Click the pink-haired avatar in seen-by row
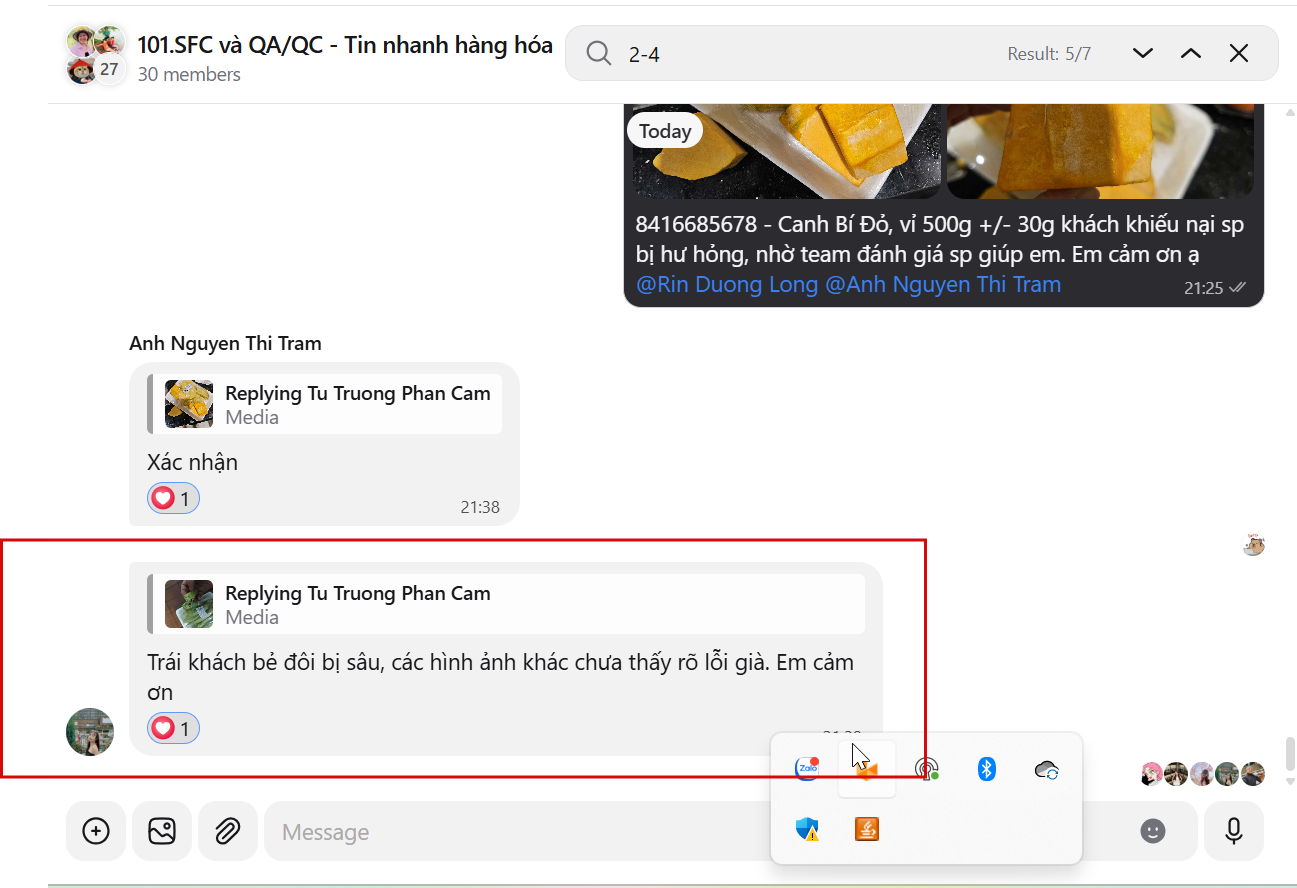 tap(1152, 774)
